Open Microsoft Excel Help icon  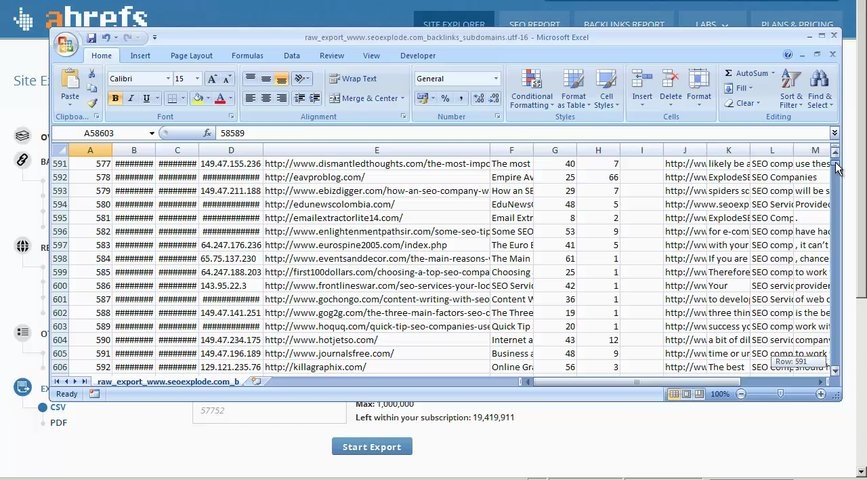coord(788,55)
